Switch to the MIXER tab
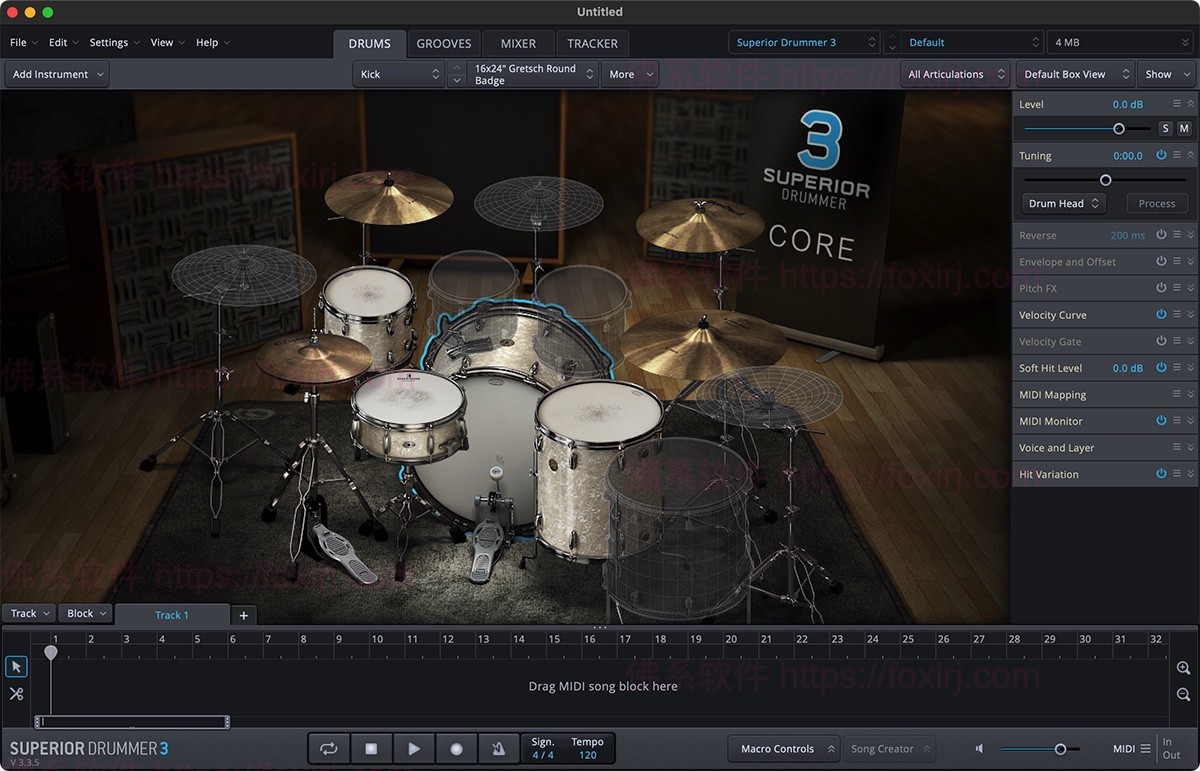 point(517,43)
